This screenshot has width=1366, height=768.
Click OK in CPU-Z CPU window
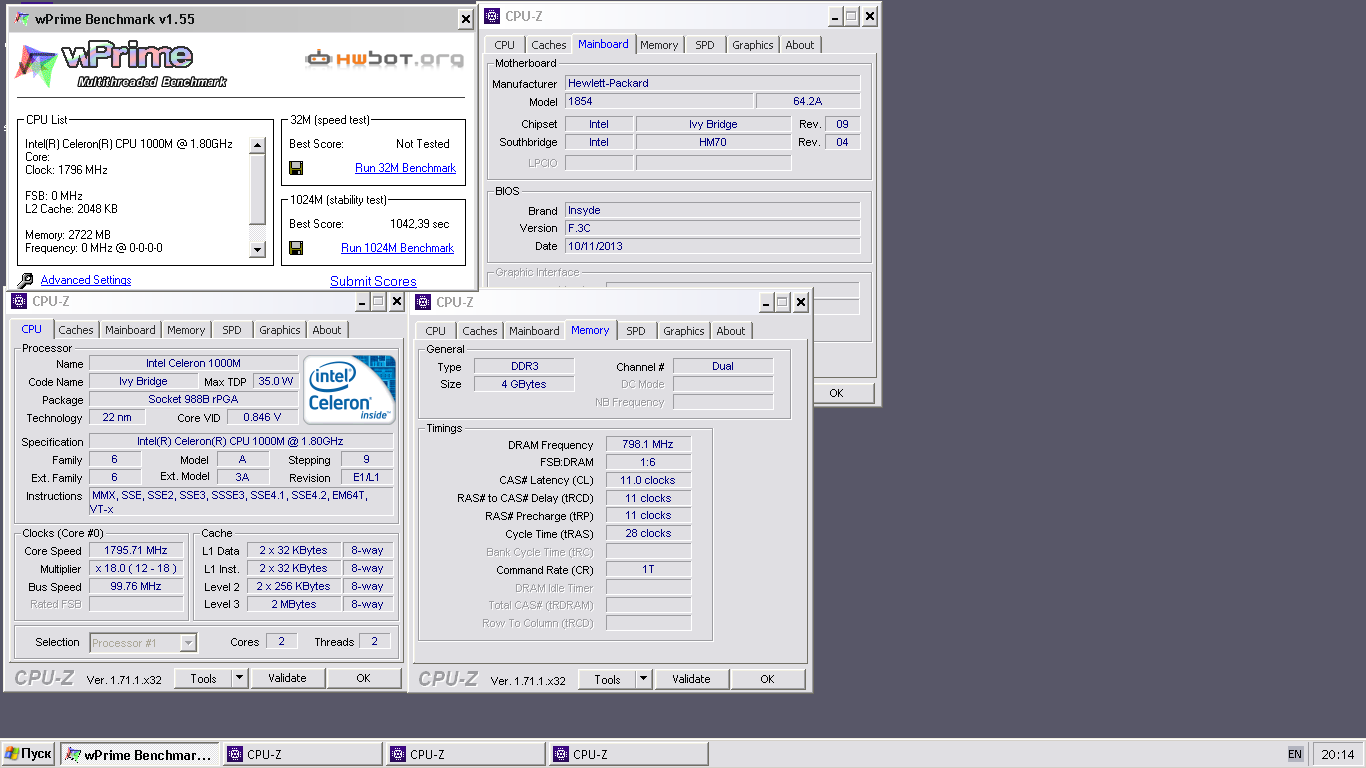(364, 678)
